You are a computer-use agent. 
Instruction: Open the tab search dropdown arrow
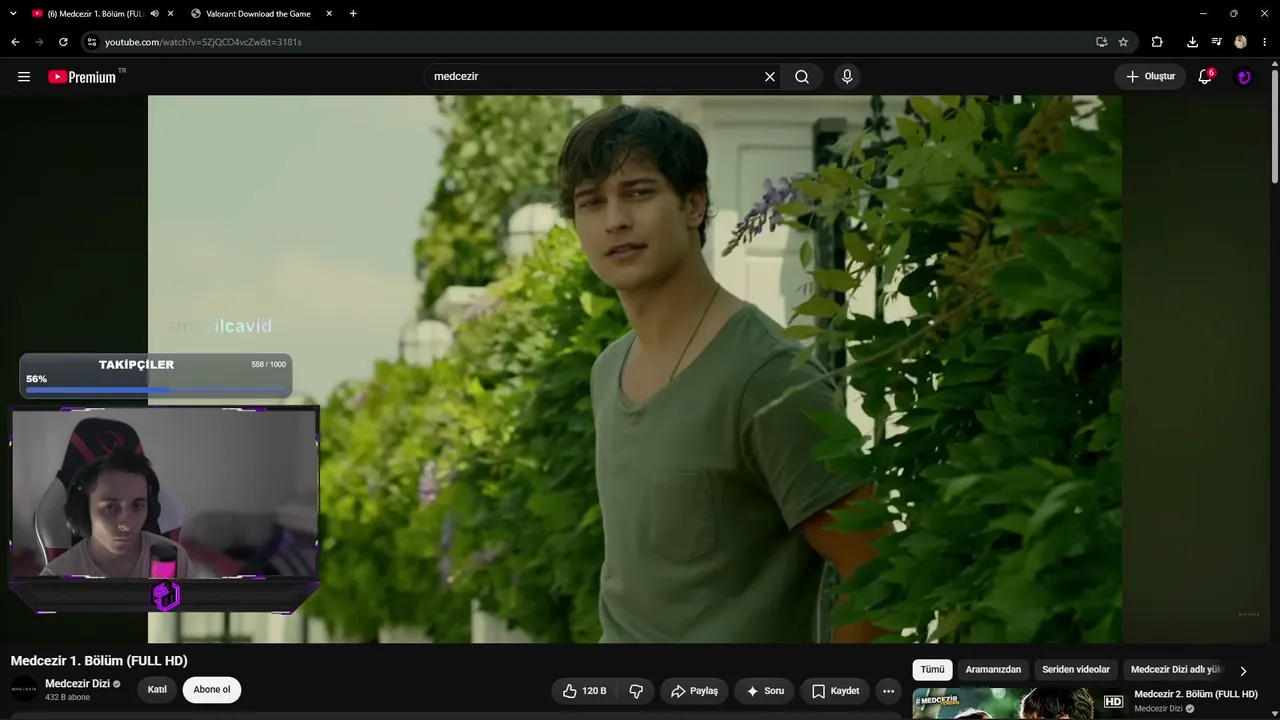pos(13,14)
